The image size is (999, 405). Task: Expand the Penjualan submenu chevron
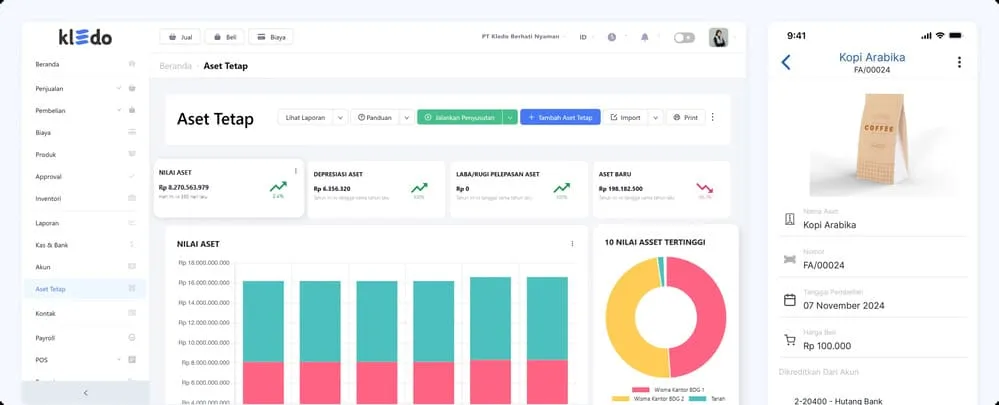119,89
